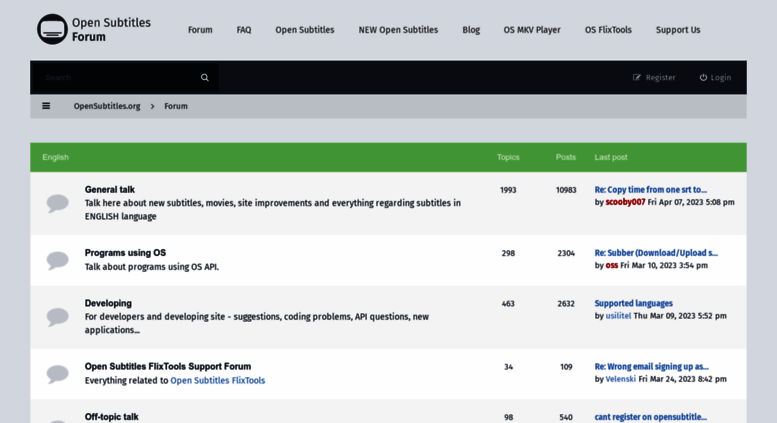Click FlixTools Support posts count 109
This screenshot has width=777, height=423.
coord(566,367)
